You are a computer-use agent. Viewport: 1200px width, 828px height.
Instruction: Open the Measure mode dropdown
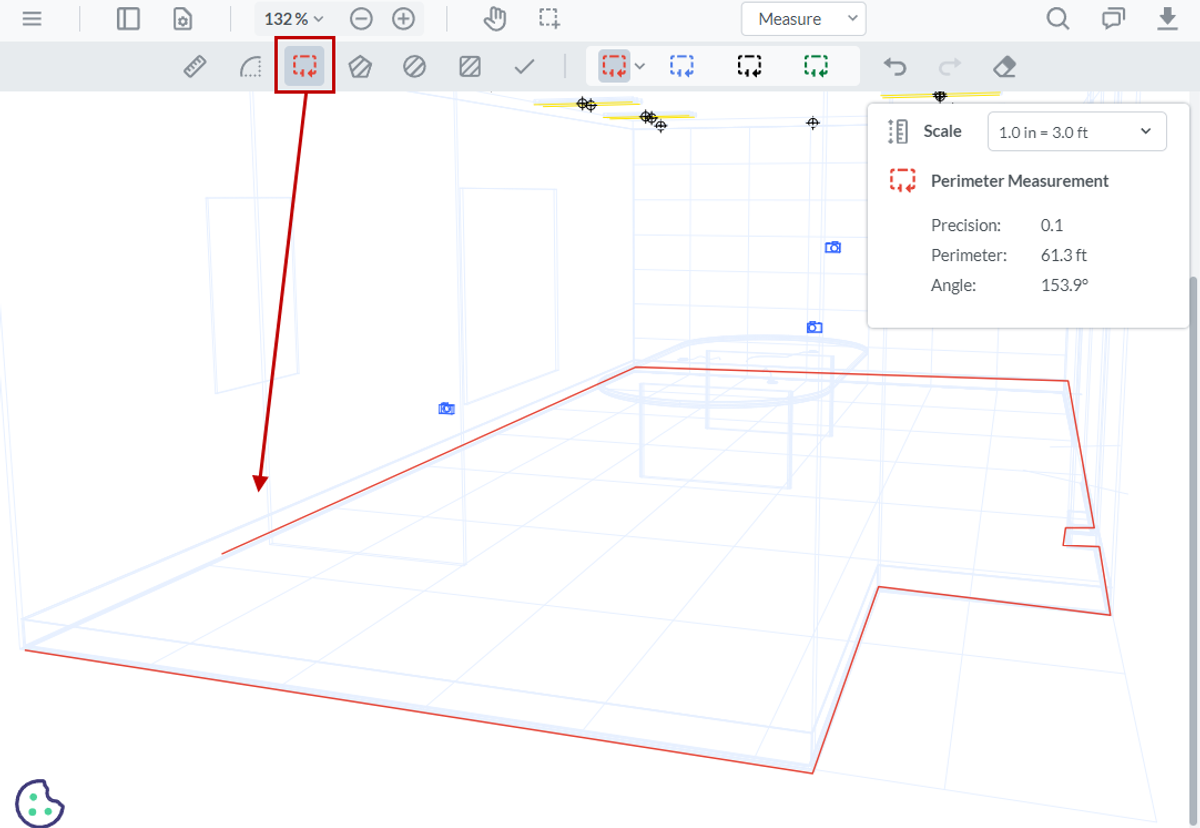click(x=803, y=19)
